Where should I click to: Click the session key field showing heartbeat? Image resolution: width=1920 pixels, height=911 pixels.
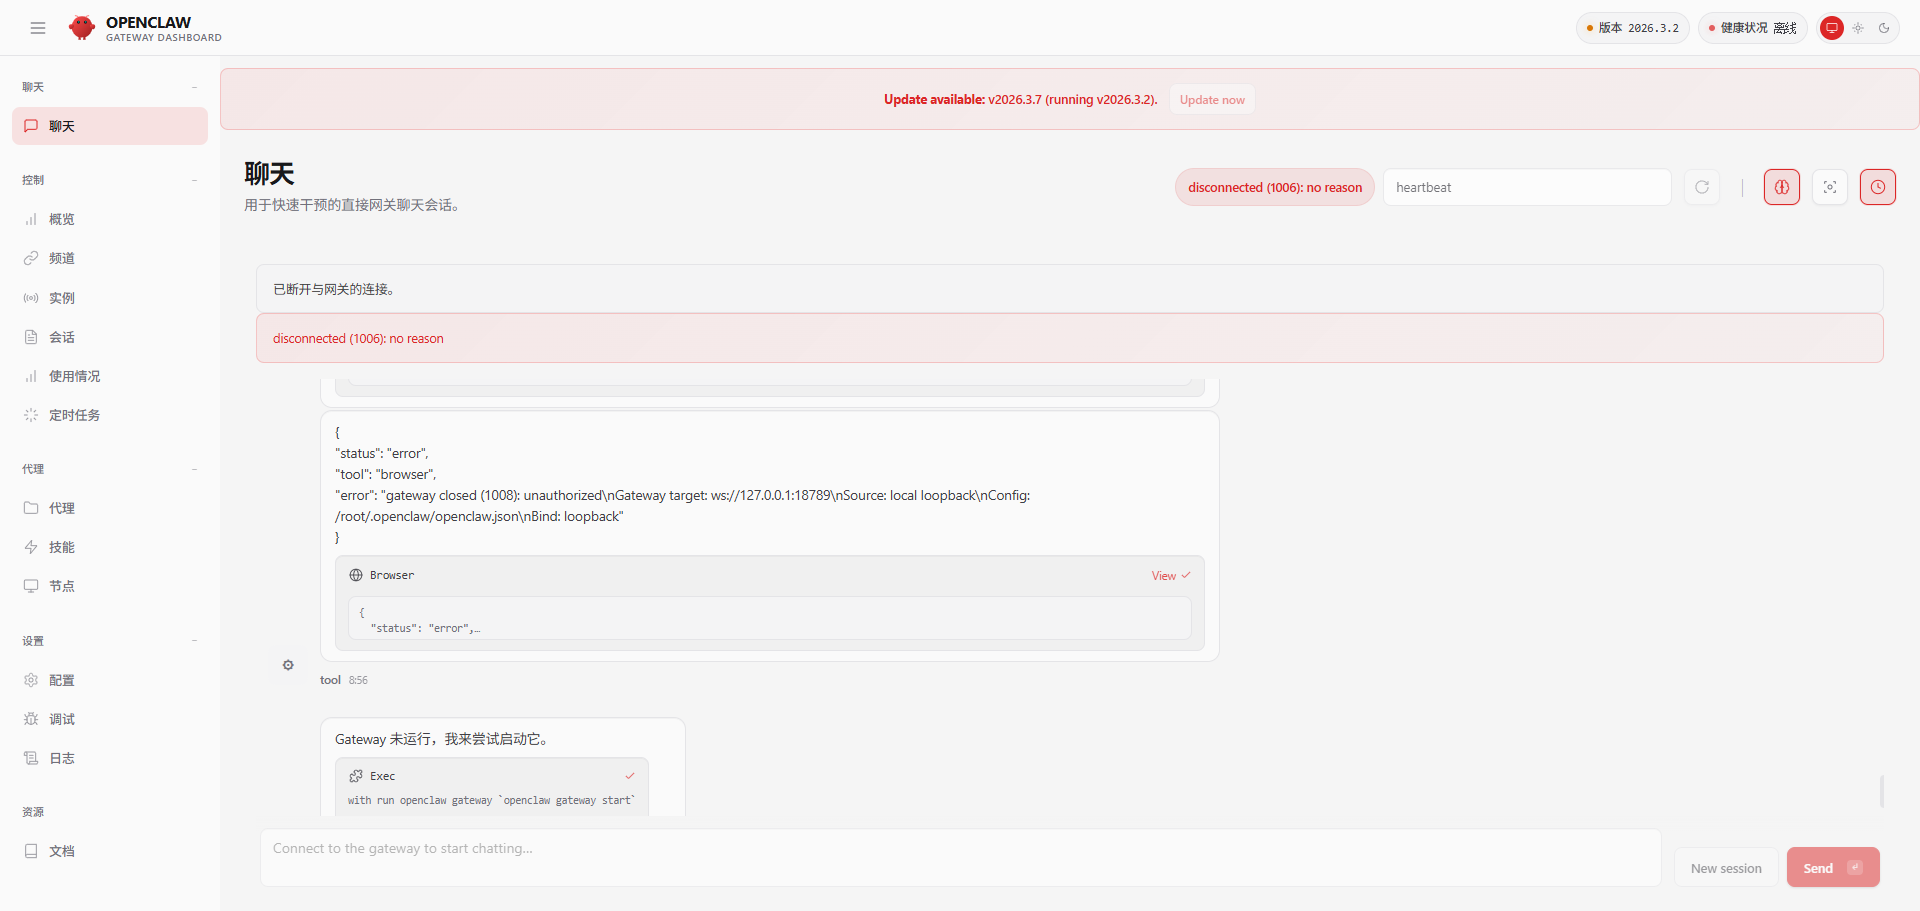(1527, 187)
